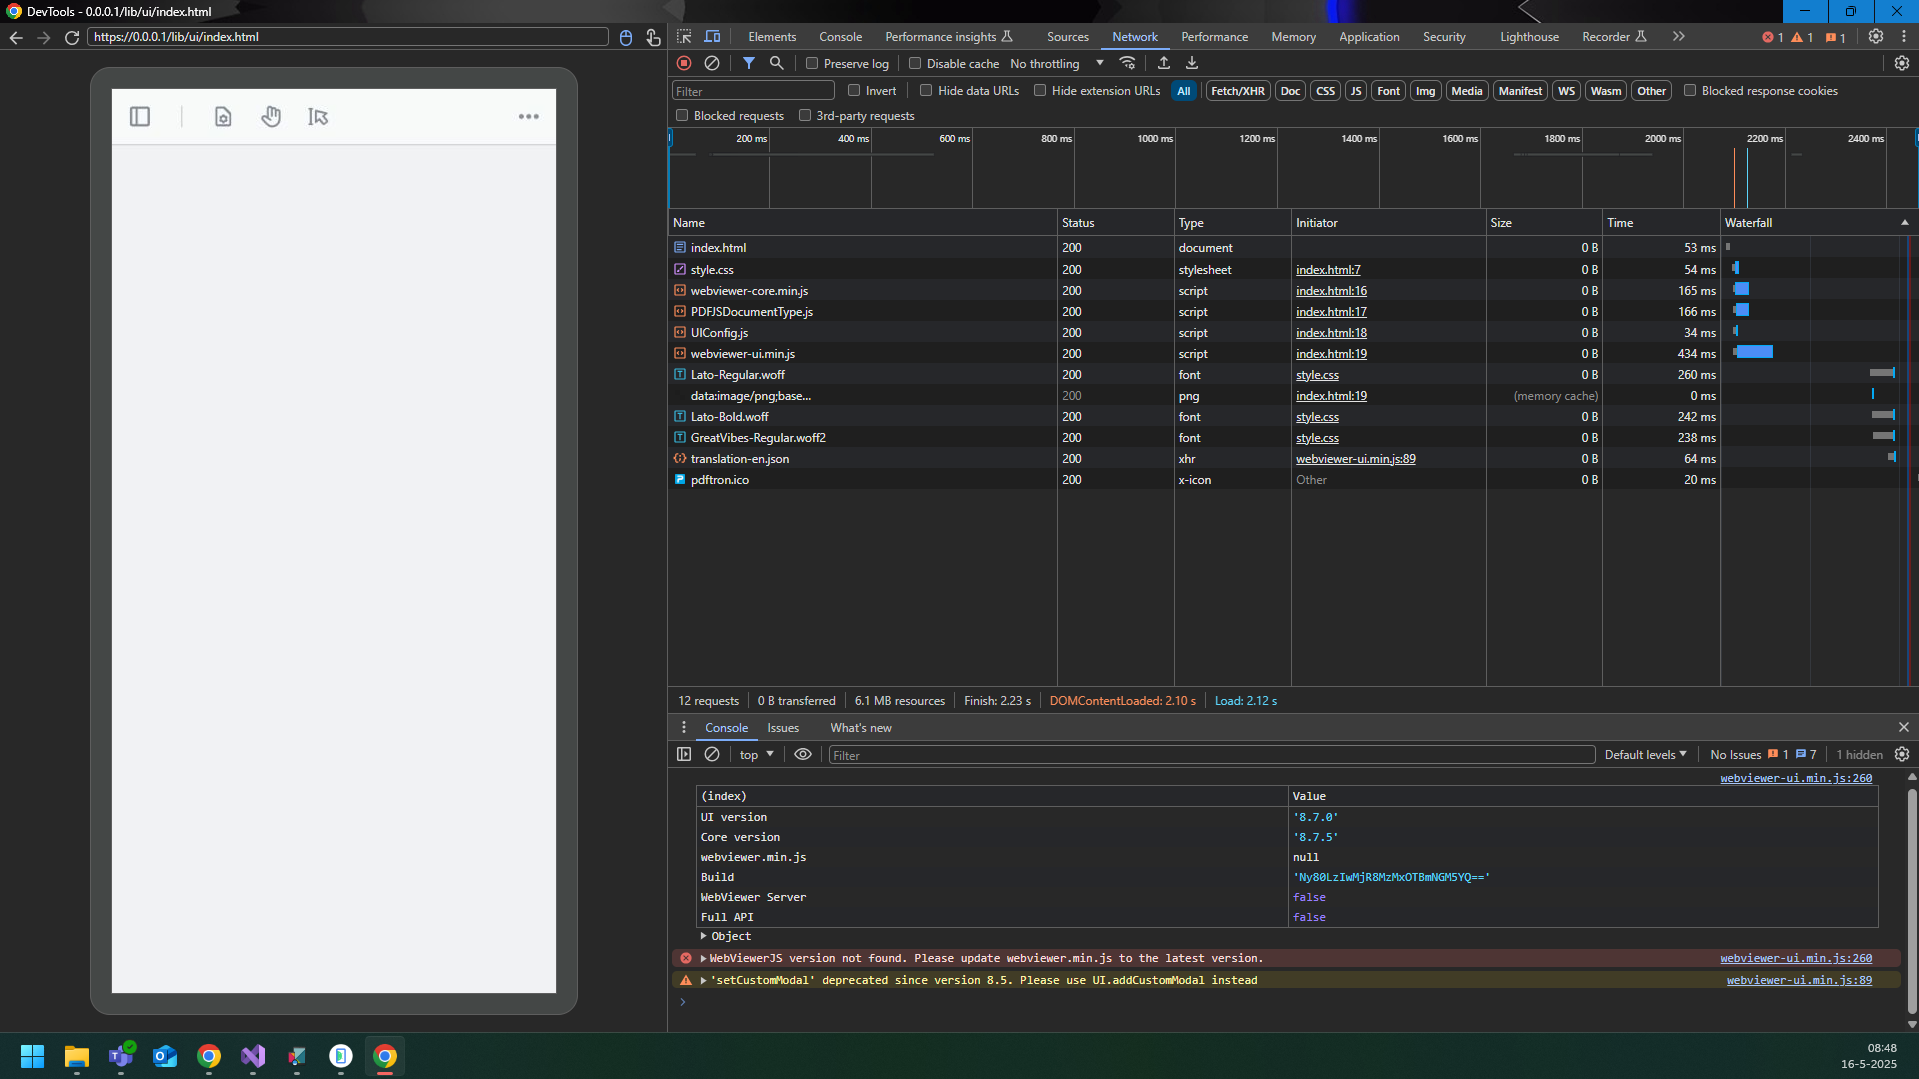Enable Disable cache checkbox
Screen dimensions: 1919x1079
pos(915,63)
